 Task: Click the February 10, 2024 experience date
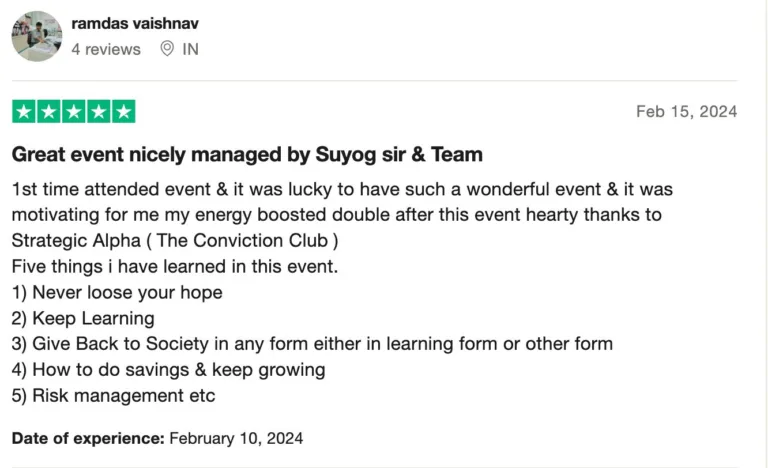pyautogui.click(x=236, y=438)
